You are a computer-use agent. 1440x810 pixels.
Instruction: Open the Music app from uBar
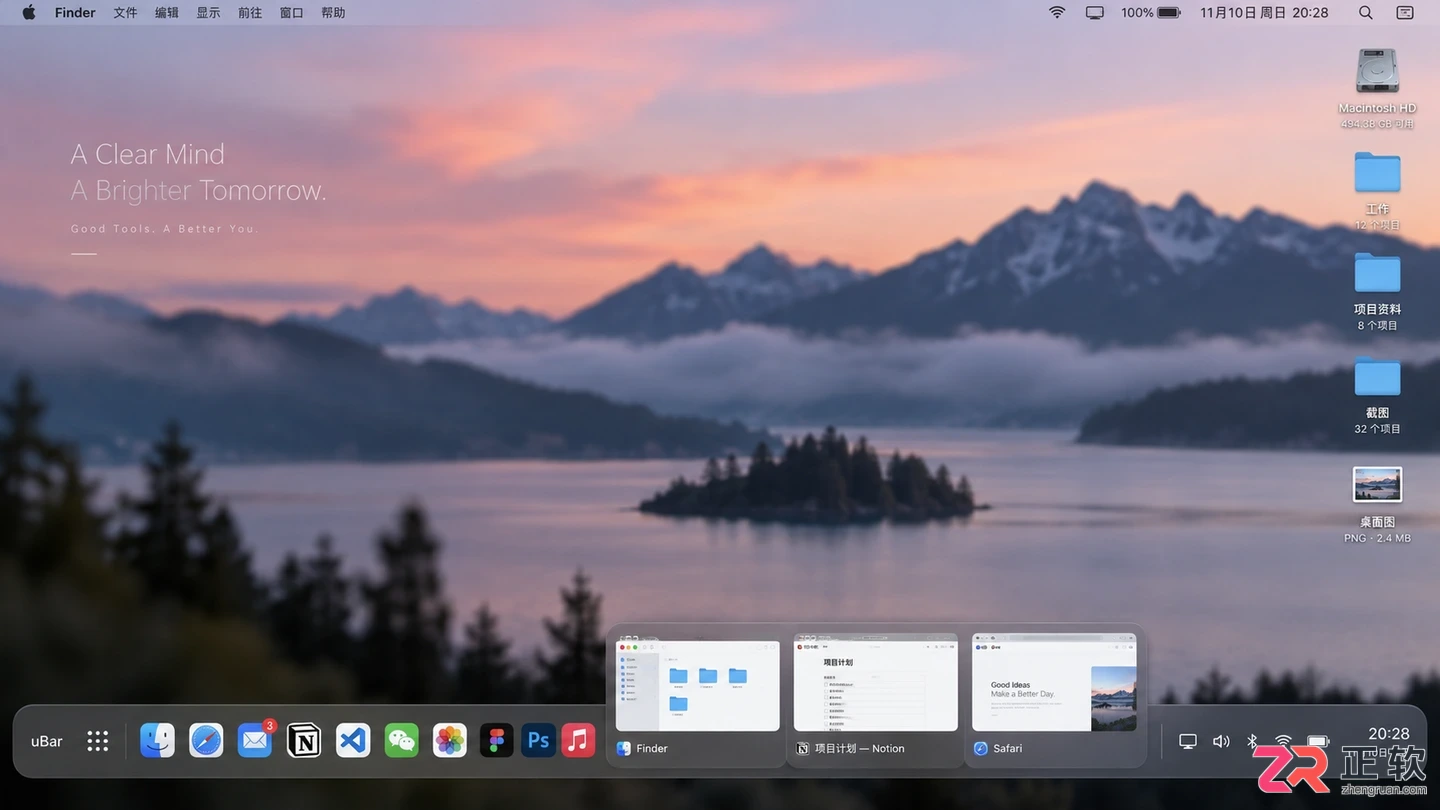tap(578, 740)
